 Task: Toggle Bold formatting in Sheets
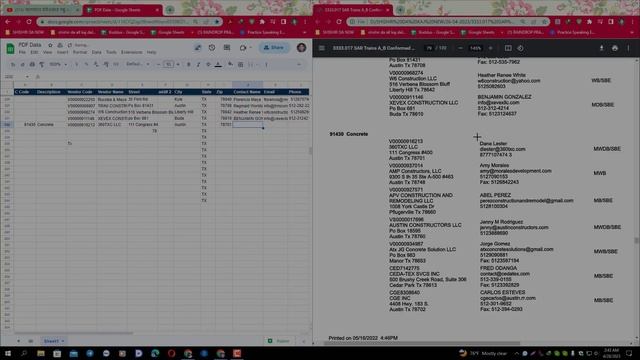click(189, 64)
